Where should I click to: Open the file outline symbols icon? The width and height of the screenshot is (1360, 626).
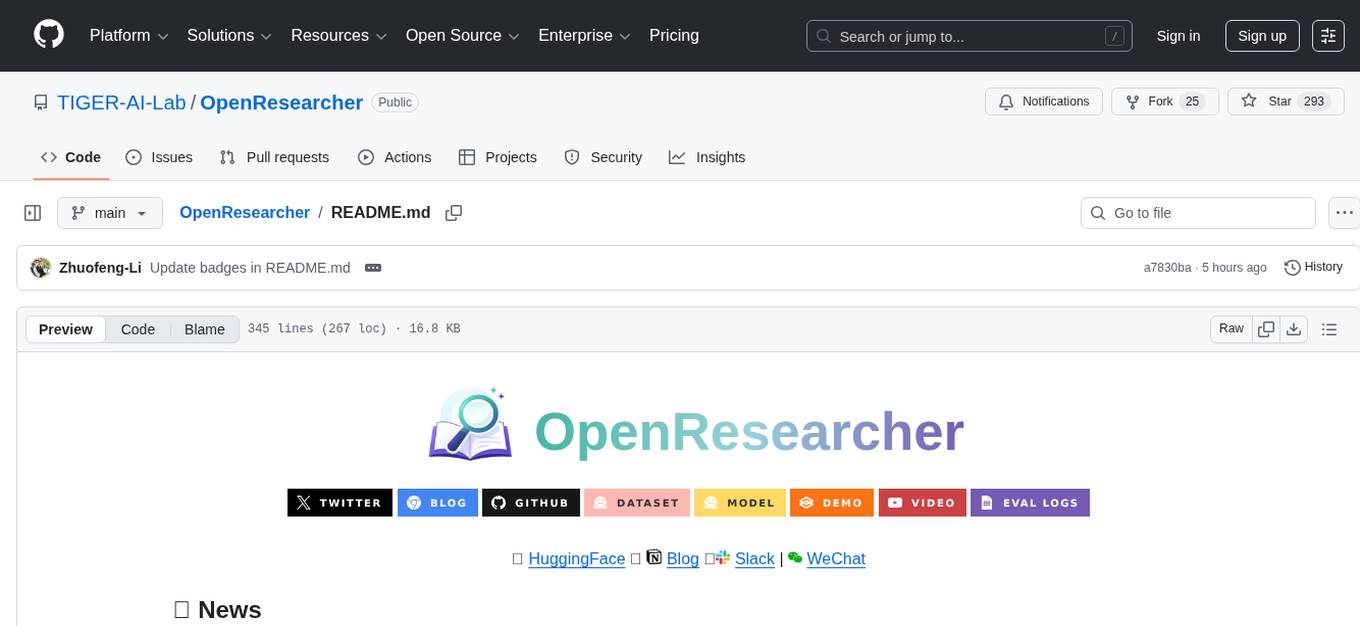coord(1330,328)
